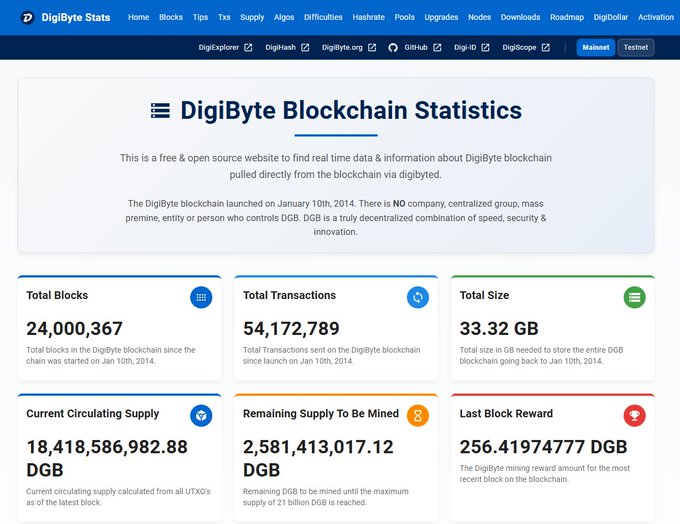The image size is (680, 524).
Task: Click the Total Blocks card heading
Action: pyautogui.click(x=57, y=295)
